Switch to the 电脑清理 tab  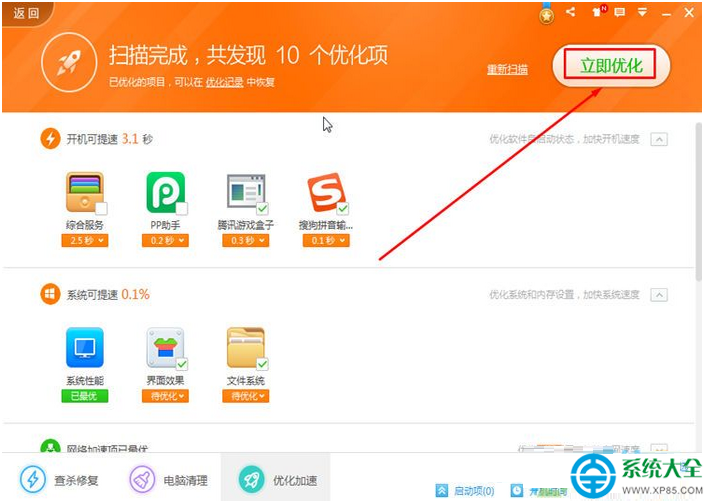[169, 480]
